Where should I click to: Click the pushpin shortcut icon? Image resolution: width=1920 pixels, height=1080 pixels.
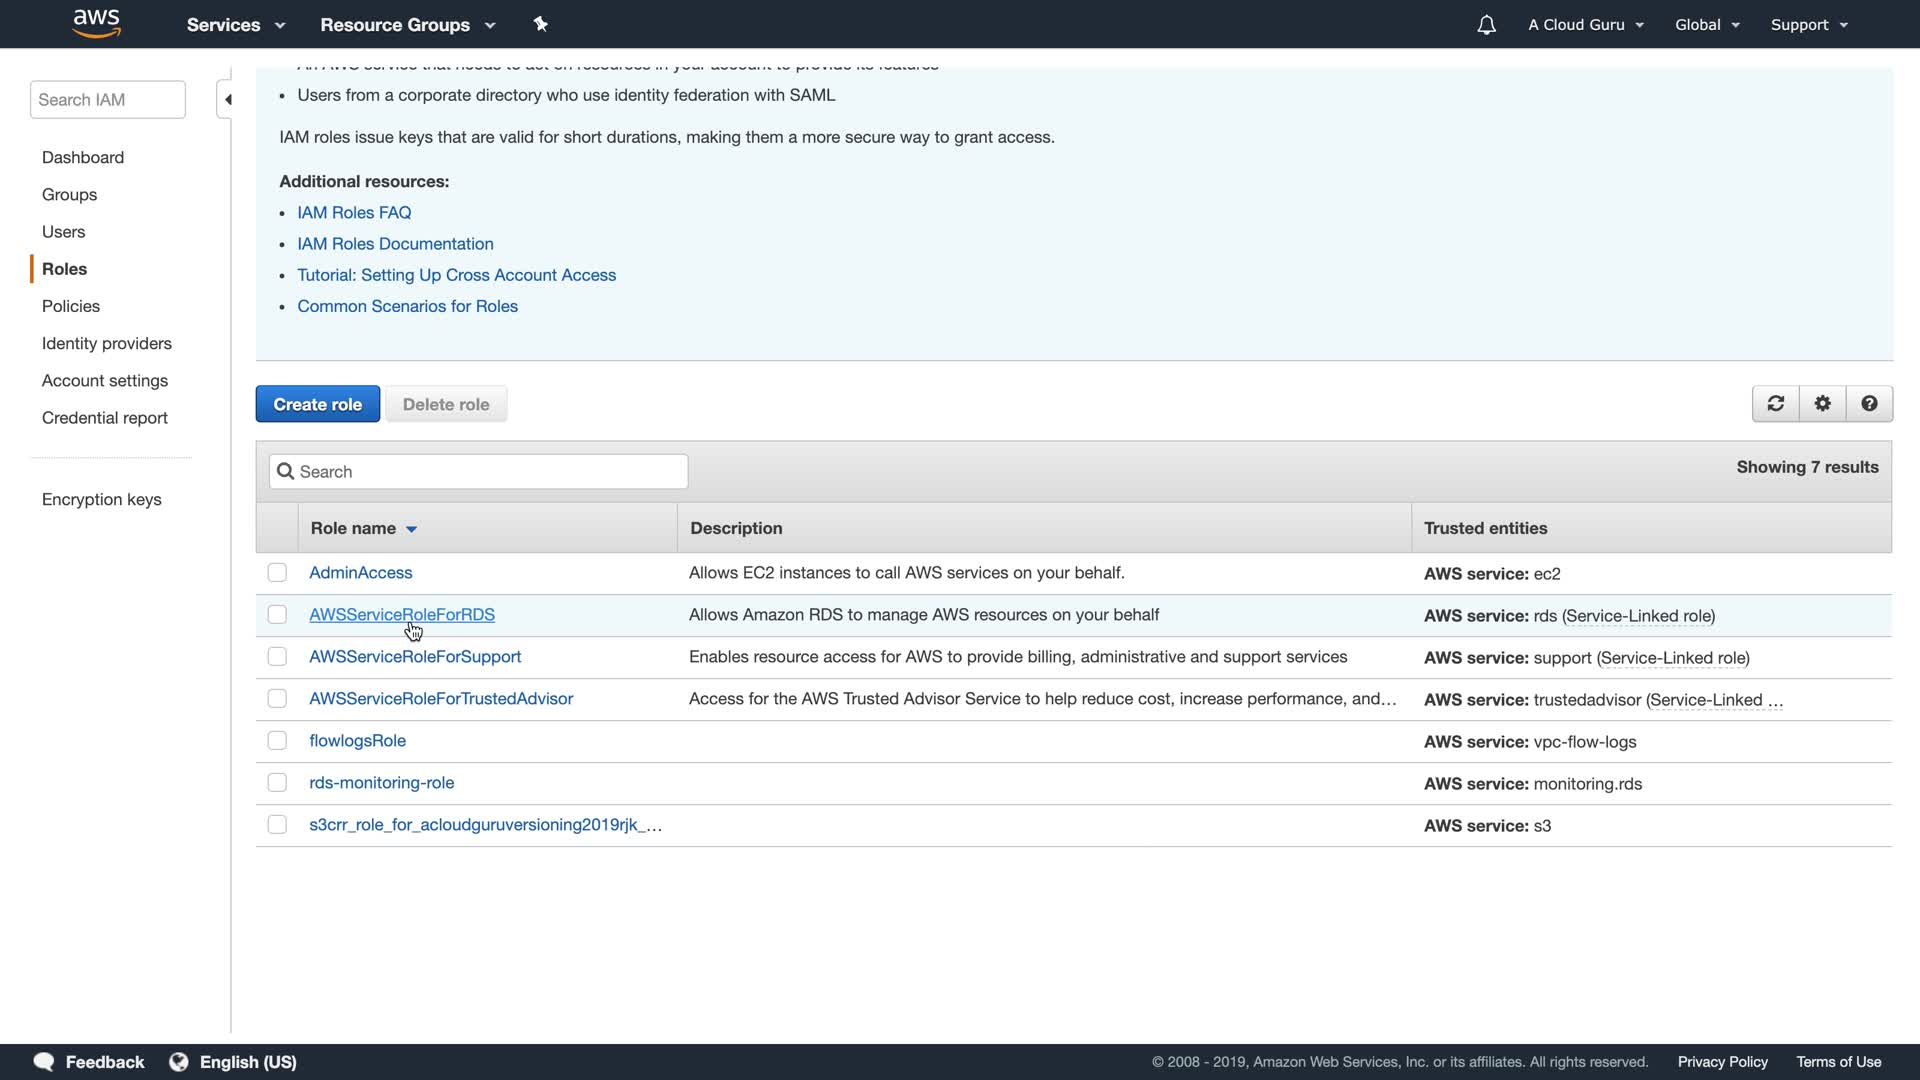[540, 24]
